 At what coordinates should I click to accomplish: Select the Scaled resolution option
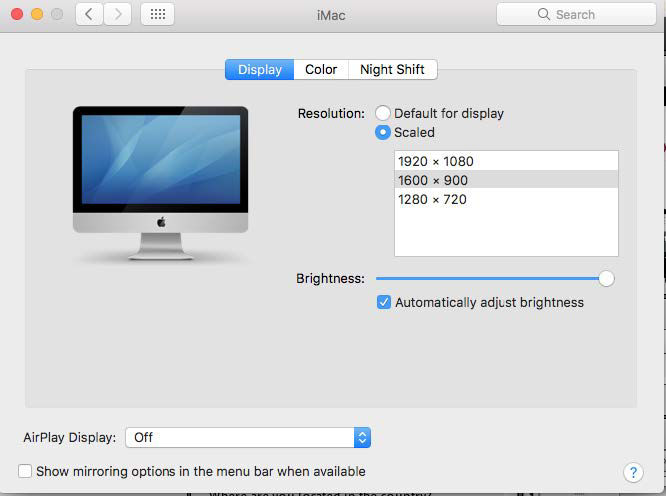pos(383,132)
